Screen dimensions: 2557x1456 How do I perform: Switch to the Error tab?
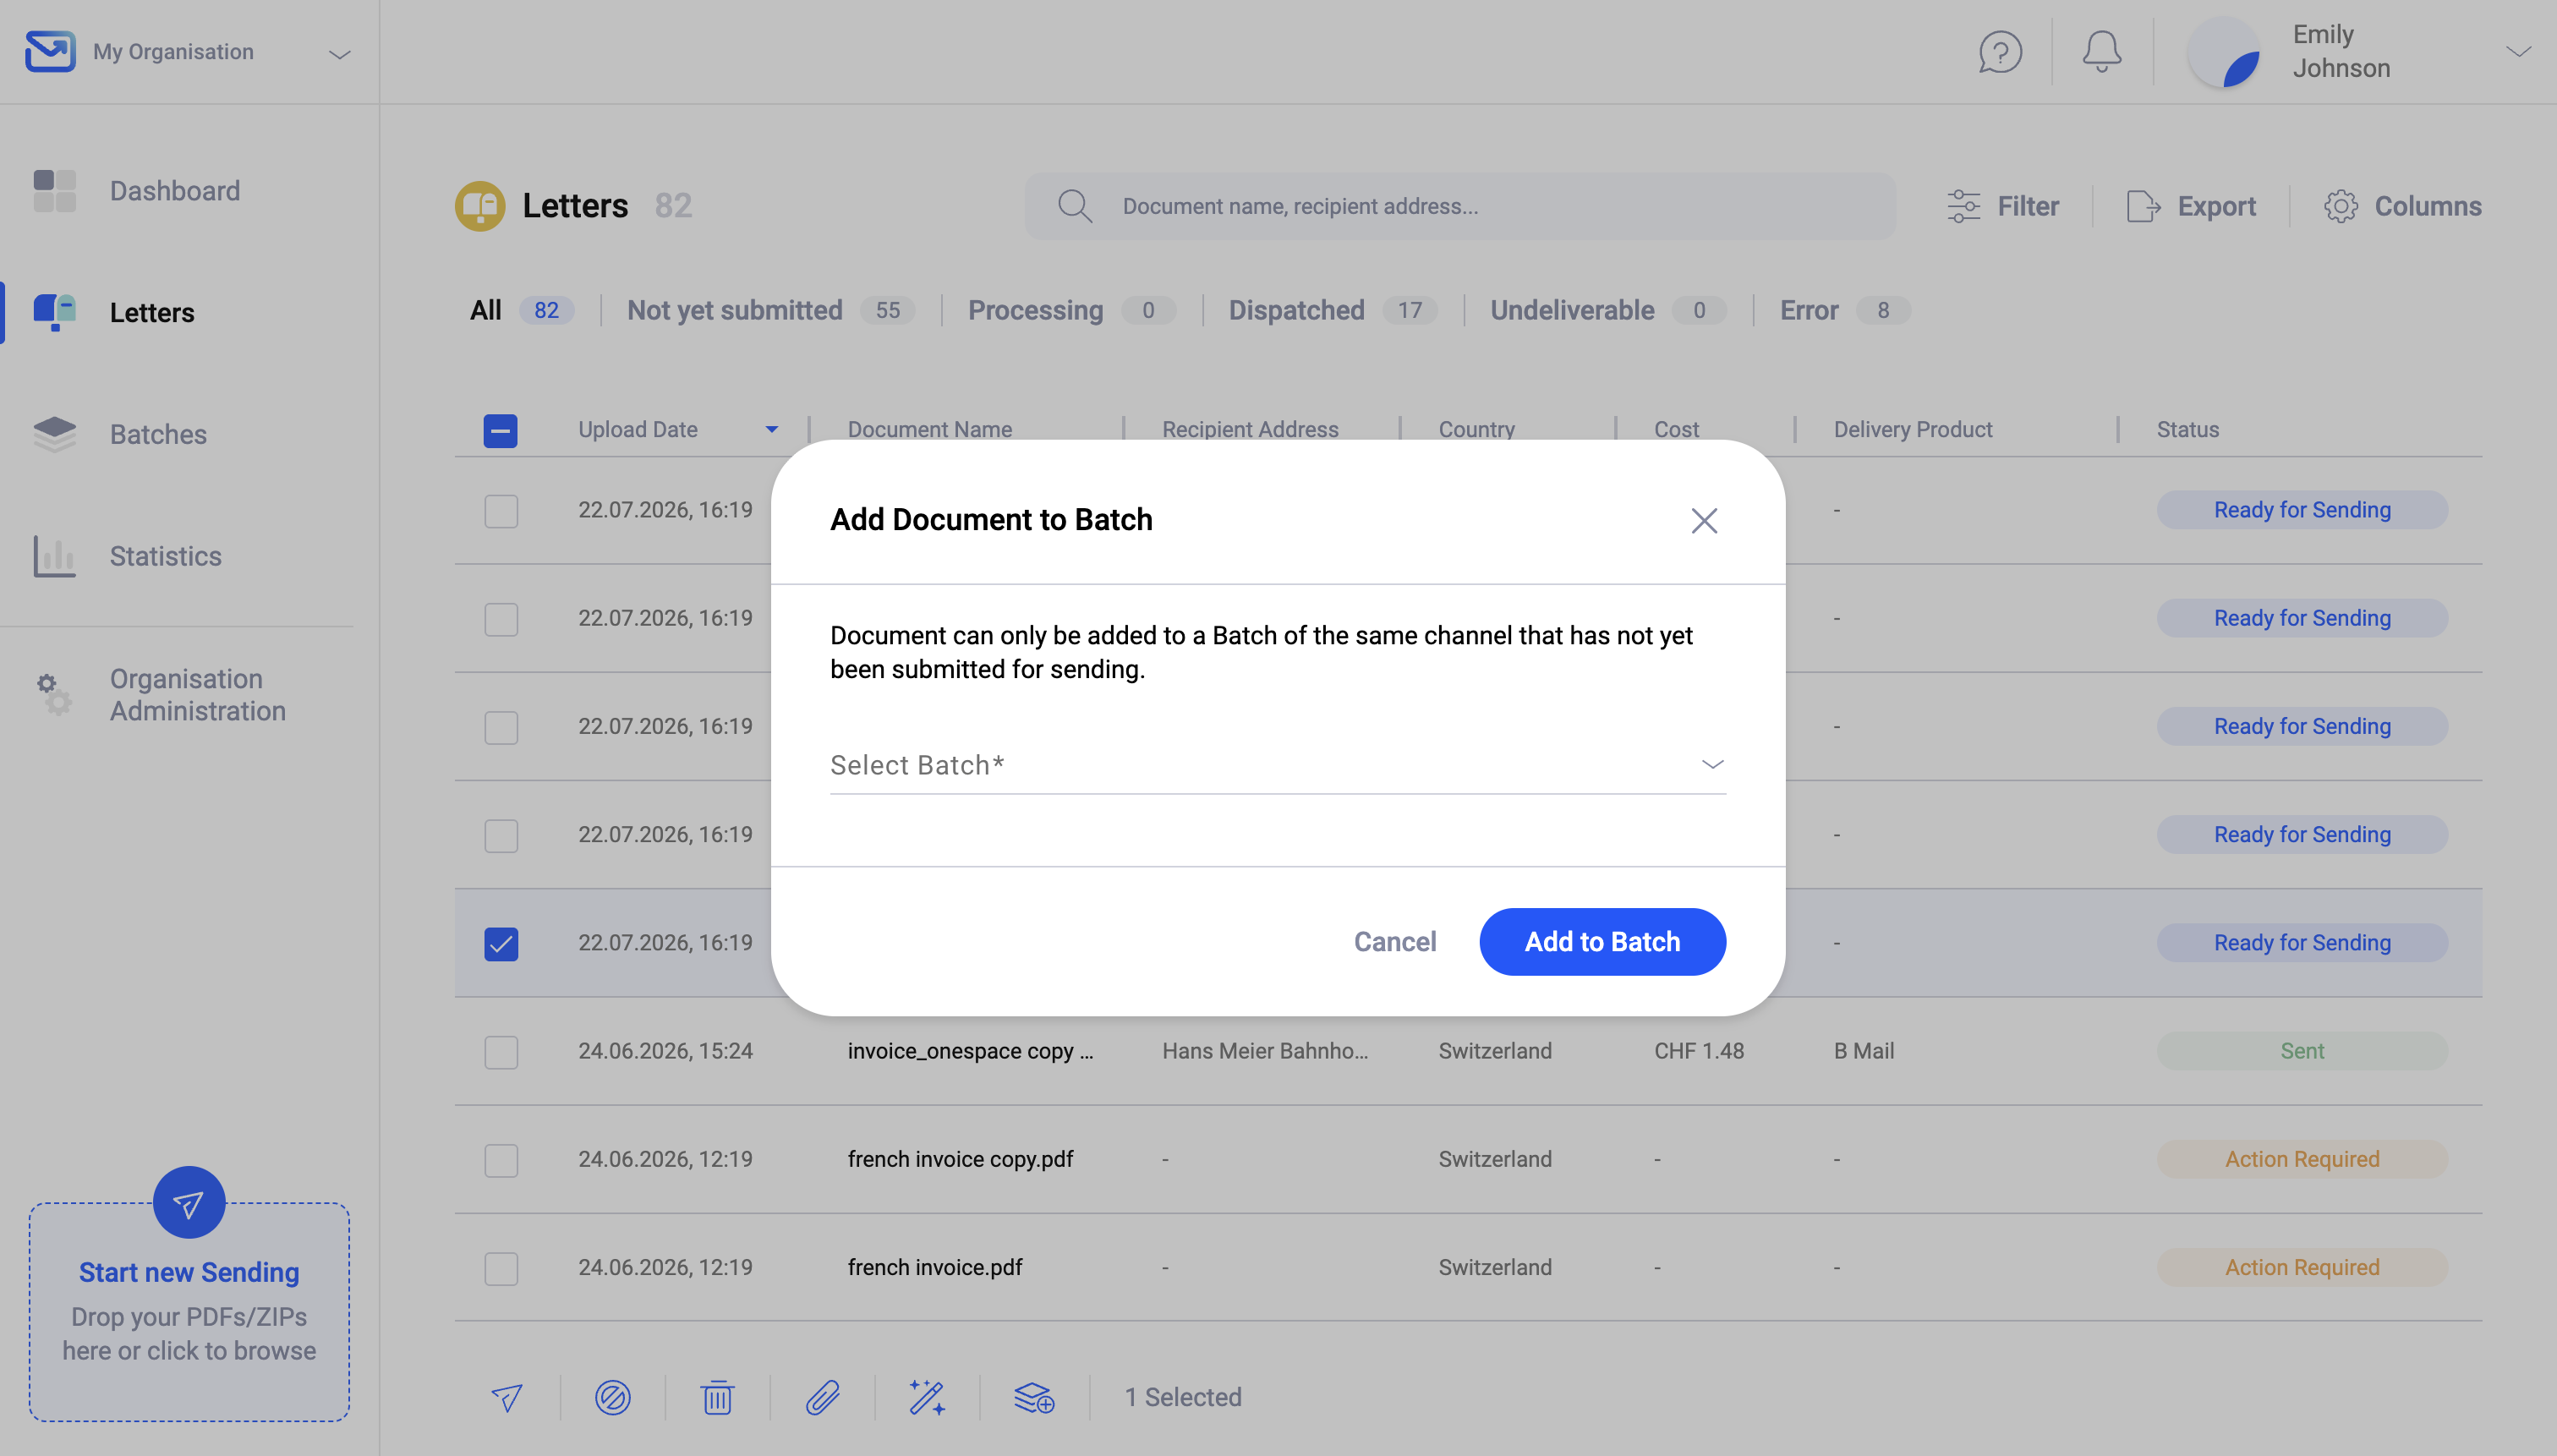1844,310
